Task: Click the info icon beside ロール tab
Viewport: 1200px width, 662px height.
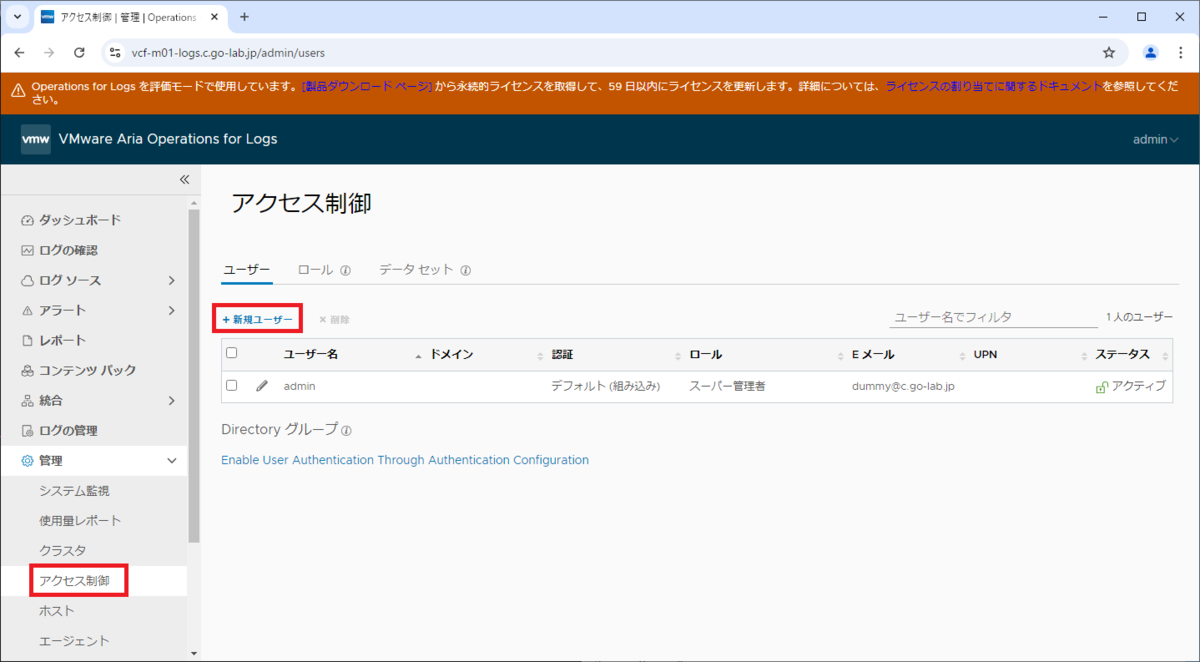Action: pos(345,270)
